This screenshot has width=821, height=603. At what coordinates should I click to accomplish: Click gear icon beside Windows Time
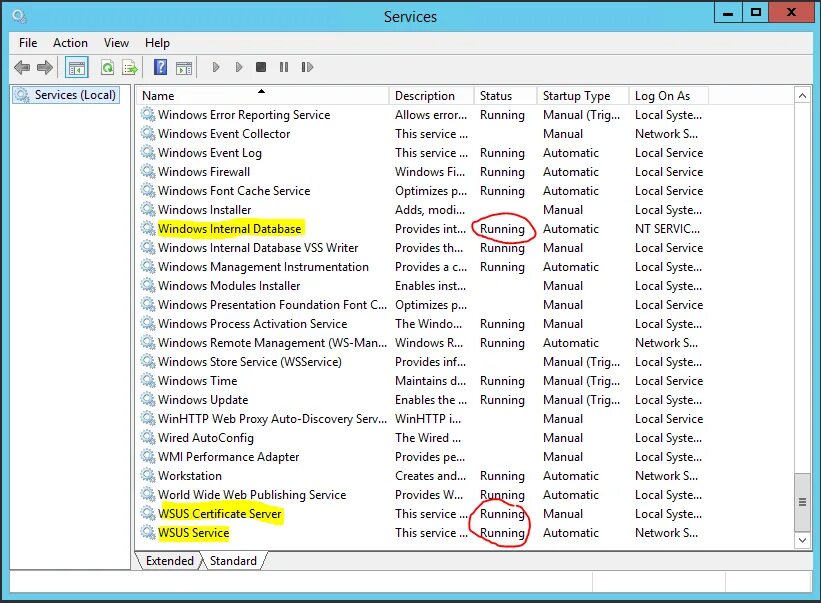[x=148, y=381]
